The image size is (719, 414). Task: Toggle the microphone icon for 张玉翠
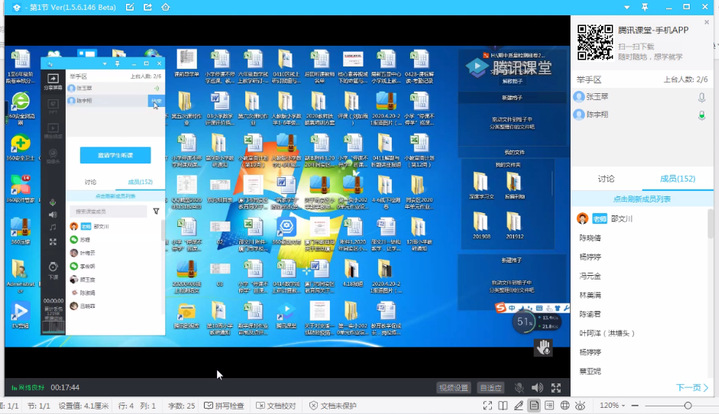[x=702, y=97]
